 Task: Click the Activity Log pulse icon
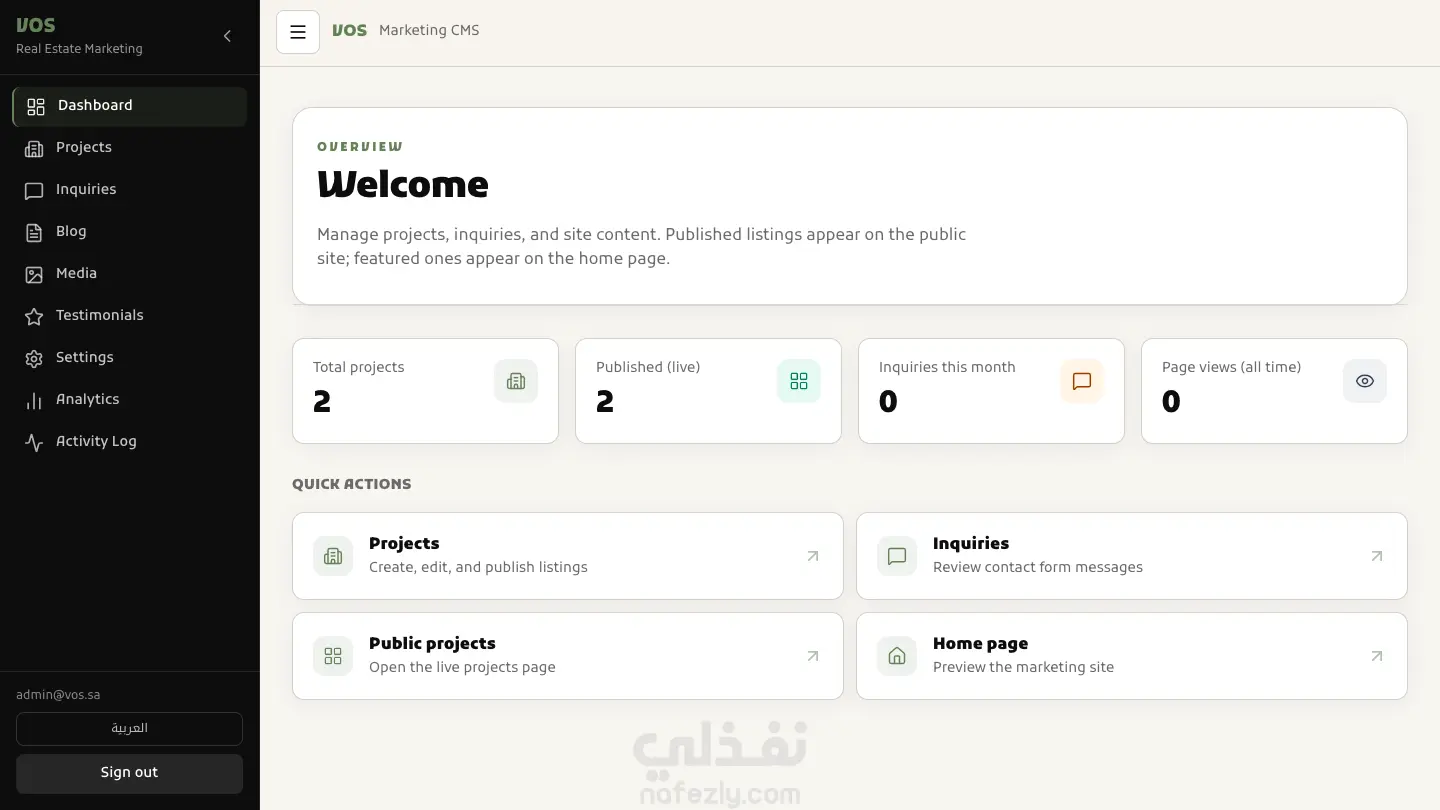click(x=34, y=442)
